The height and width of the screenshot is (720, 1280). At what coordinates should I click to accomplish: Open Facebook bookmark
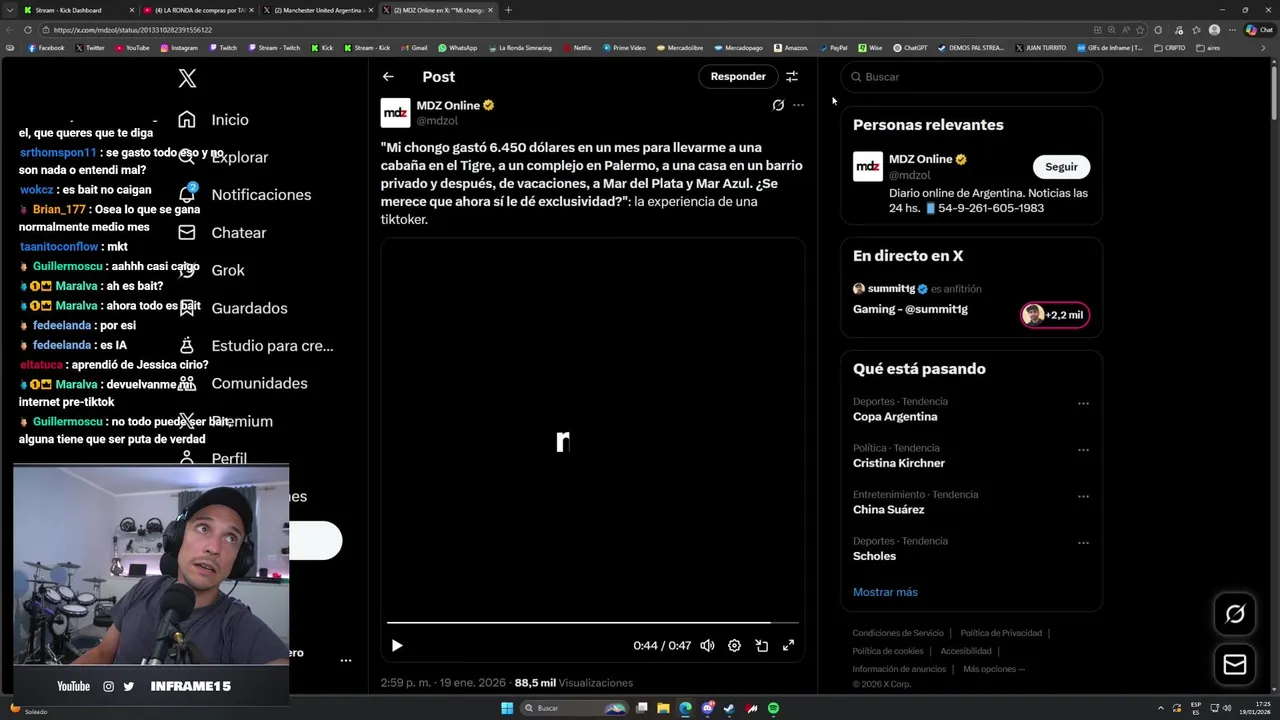46,48
